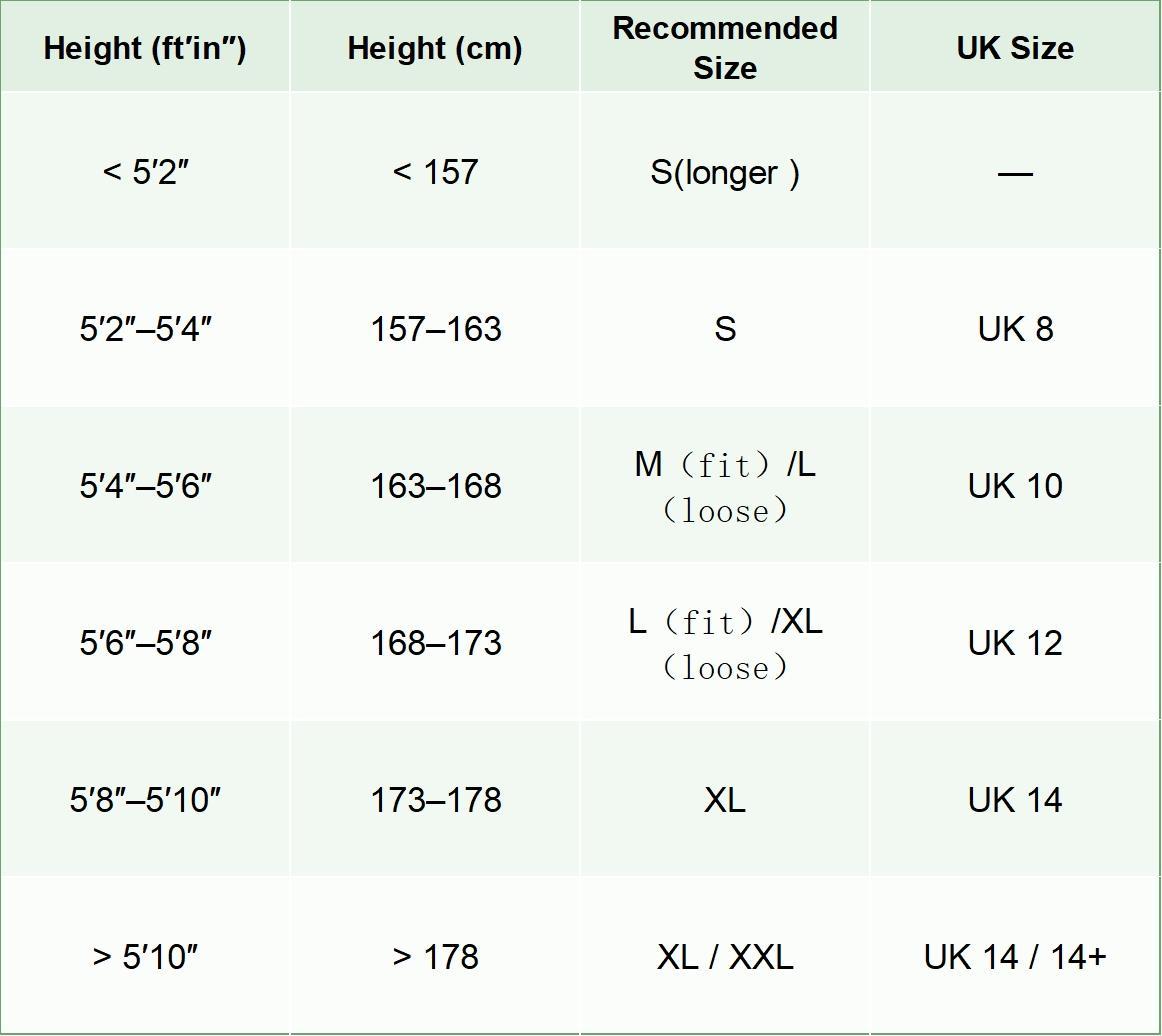Image resolution: width=1162 pixels, height=1036 pixels.
Task: Select the "5′2″–5′4″" height cell
Action: tap(145, 329)
